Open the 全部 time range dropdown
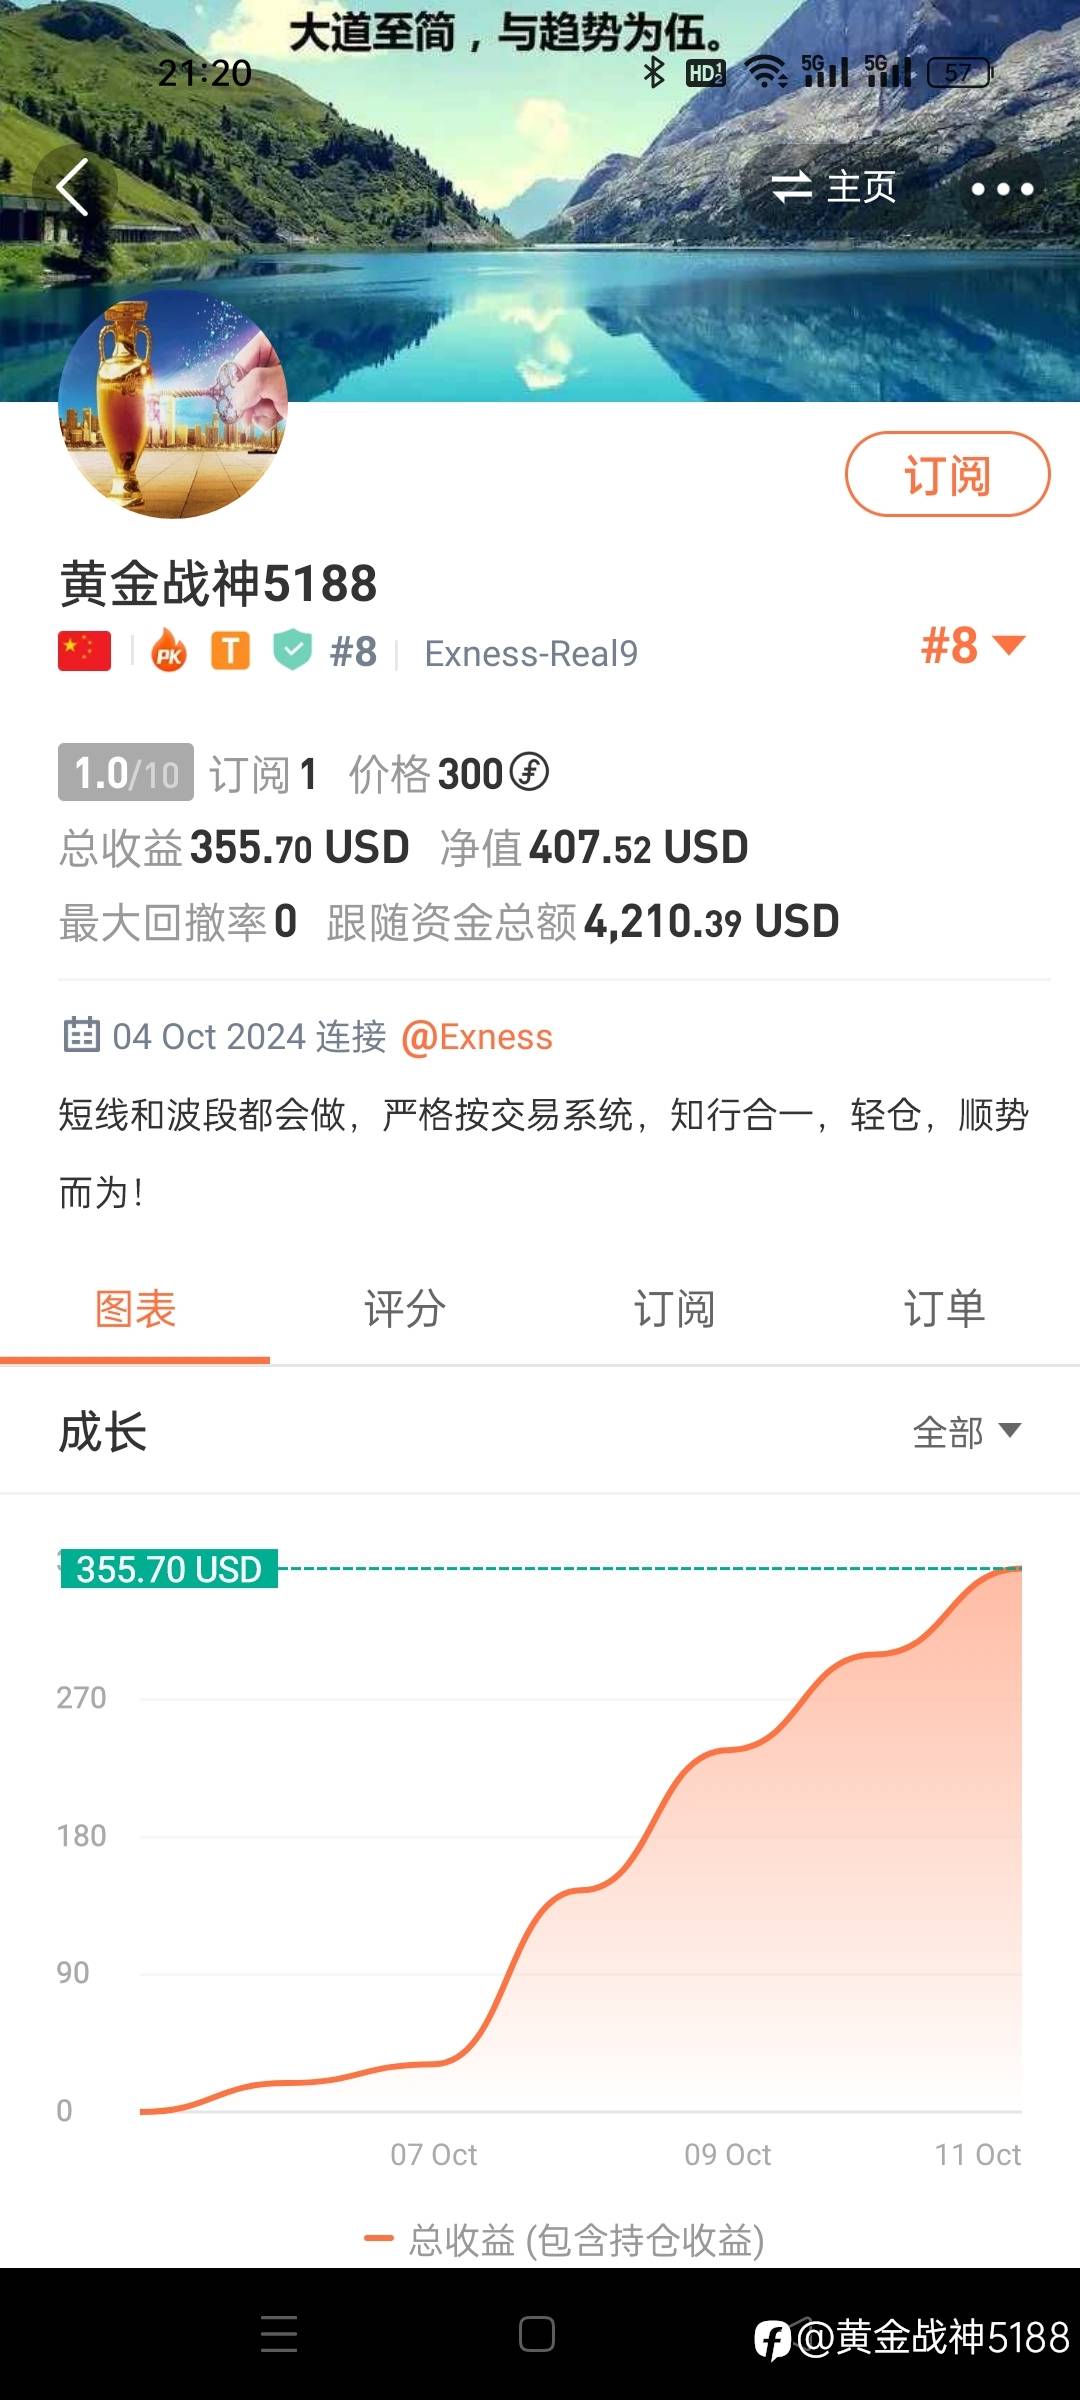The width and height of the screenshot is (1080, 2400). coord(966,1432)
